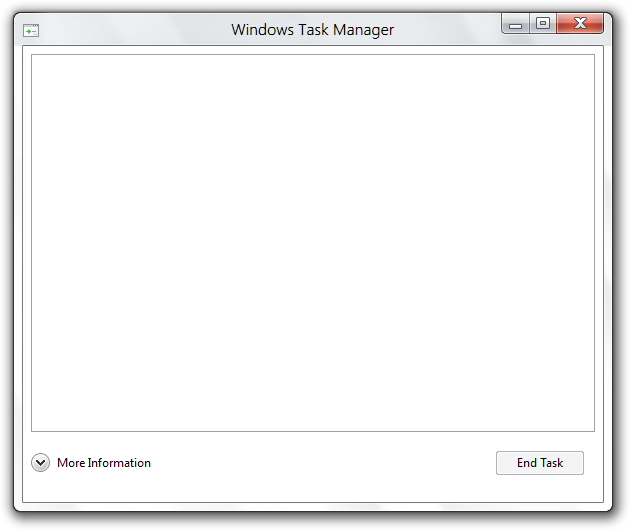This screenshot has height=532, width=632.
Task: Close the Windows Task Manager window
Action: coord(580,23)
